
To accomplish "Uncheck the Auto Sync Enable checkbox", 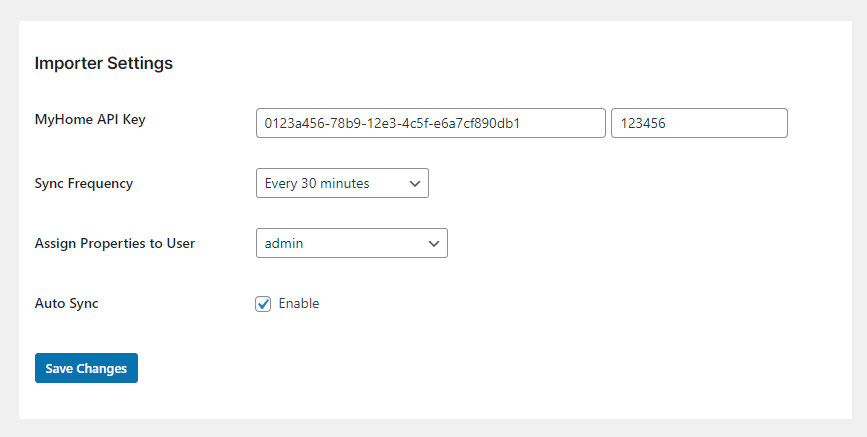I will 264,304.
